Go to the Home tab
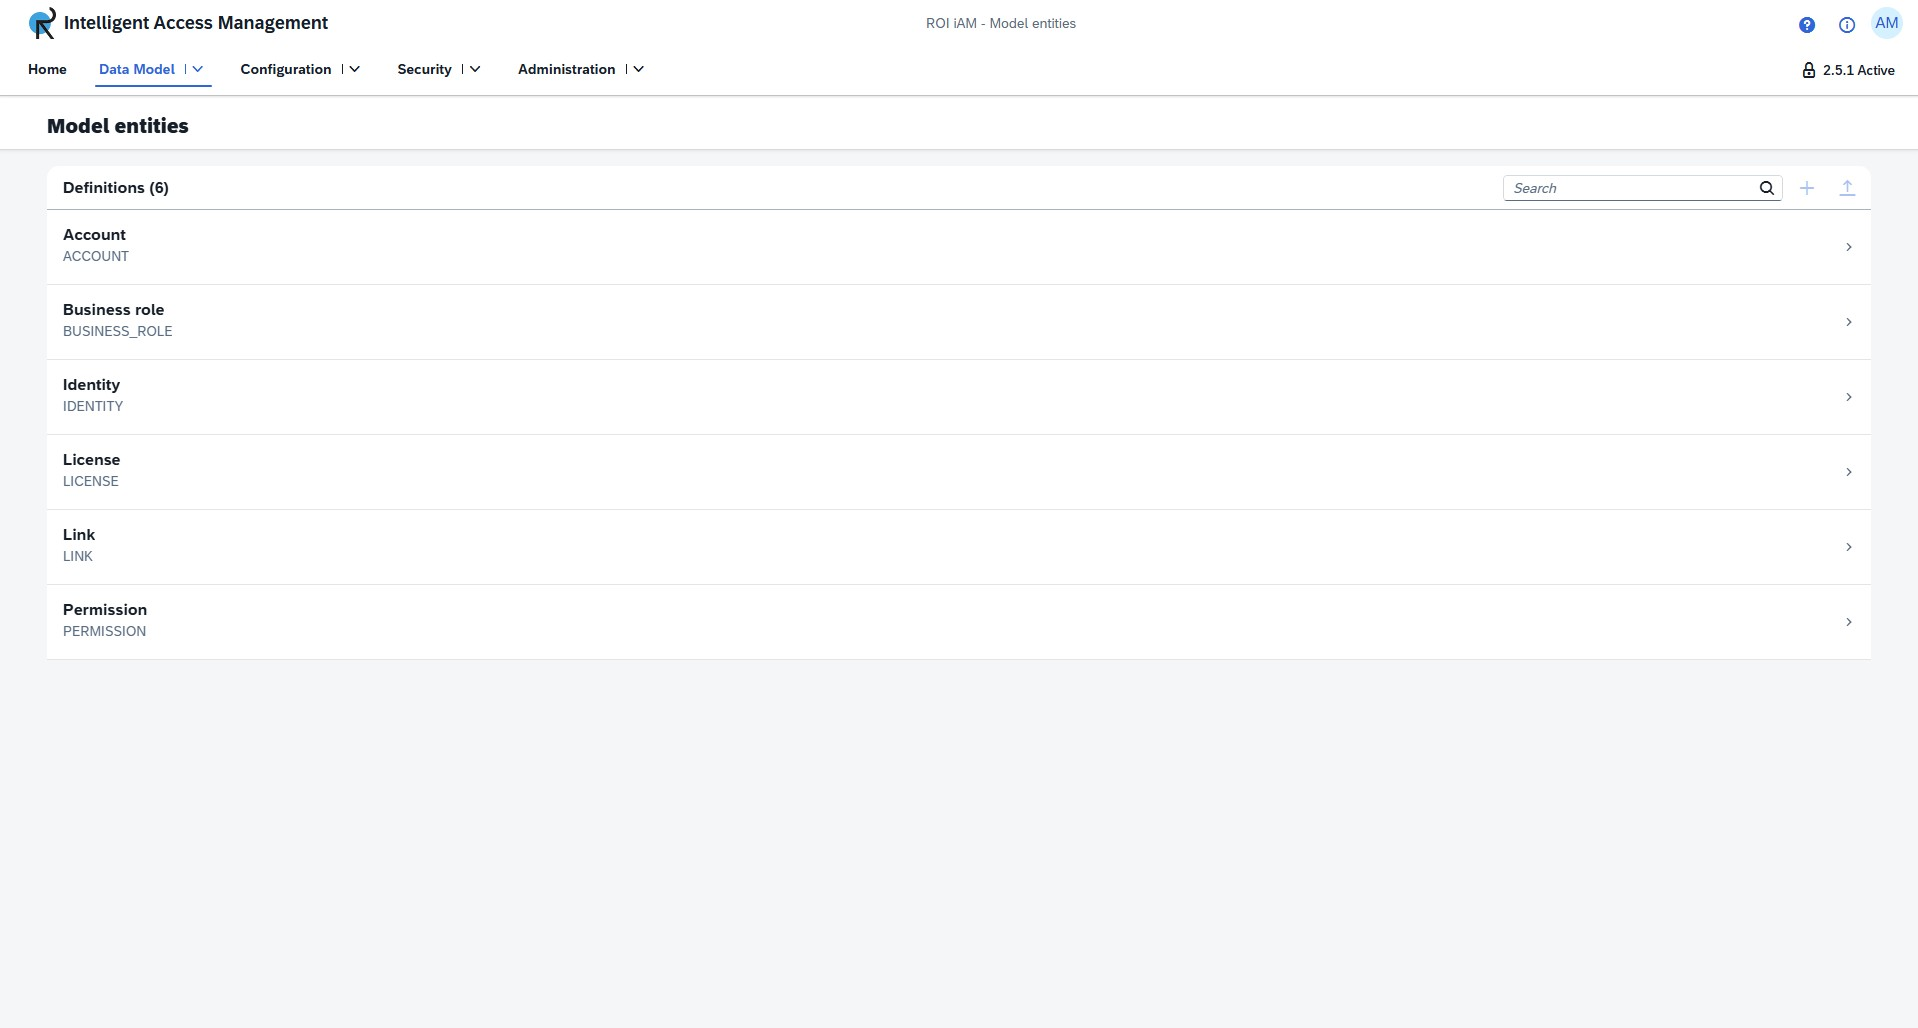This screenshot has width=1918, height=1028. coord(47,69)
